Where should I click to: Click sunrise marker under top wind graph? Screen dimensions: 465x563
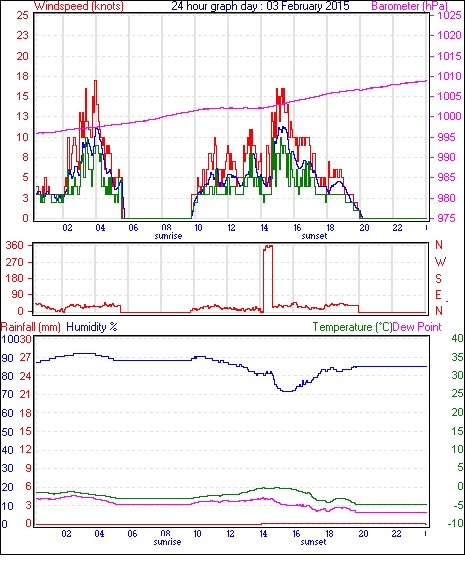[168, 236]
